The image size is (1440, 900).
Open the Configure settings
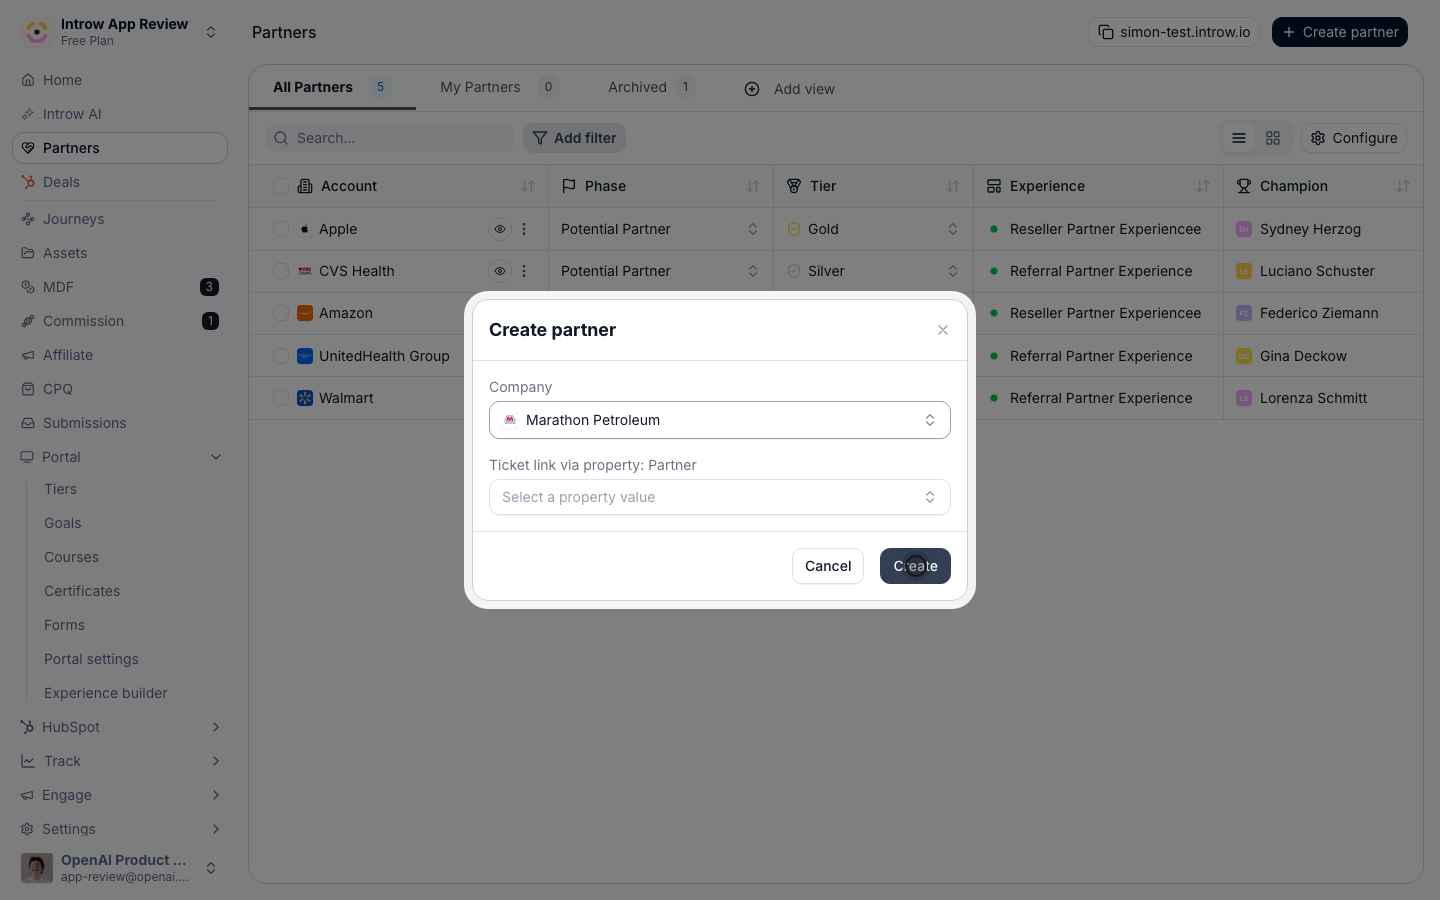pos(1354,138)
